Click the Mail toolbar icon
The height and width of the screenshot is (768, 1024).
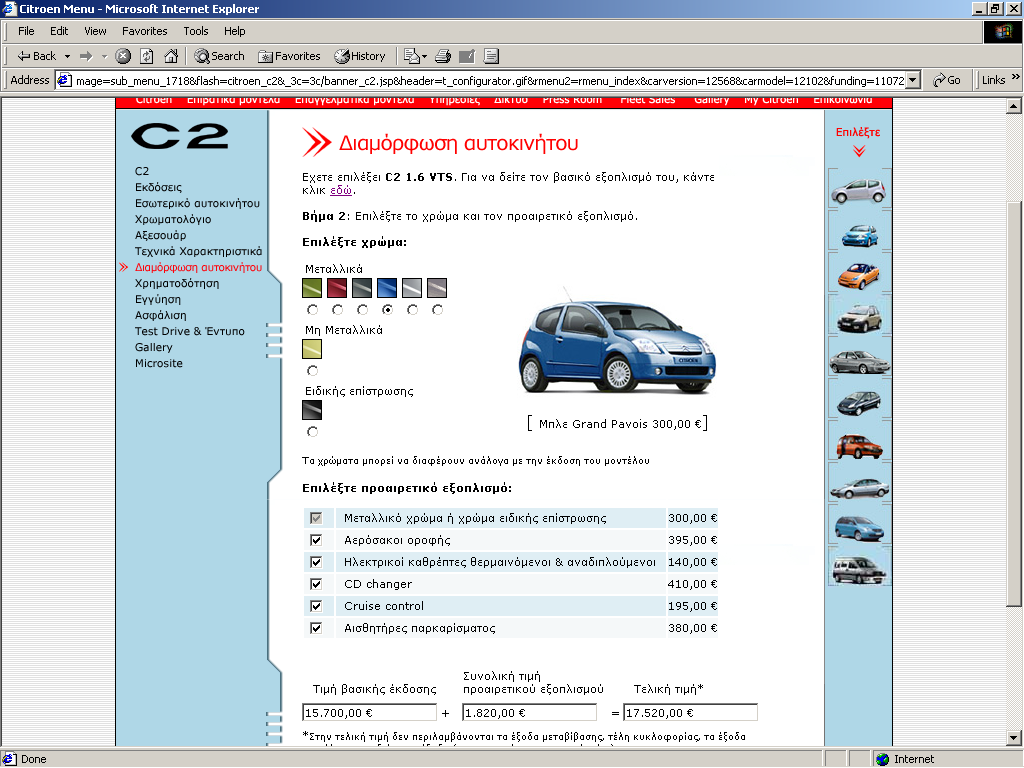click(x=411, y=56)
